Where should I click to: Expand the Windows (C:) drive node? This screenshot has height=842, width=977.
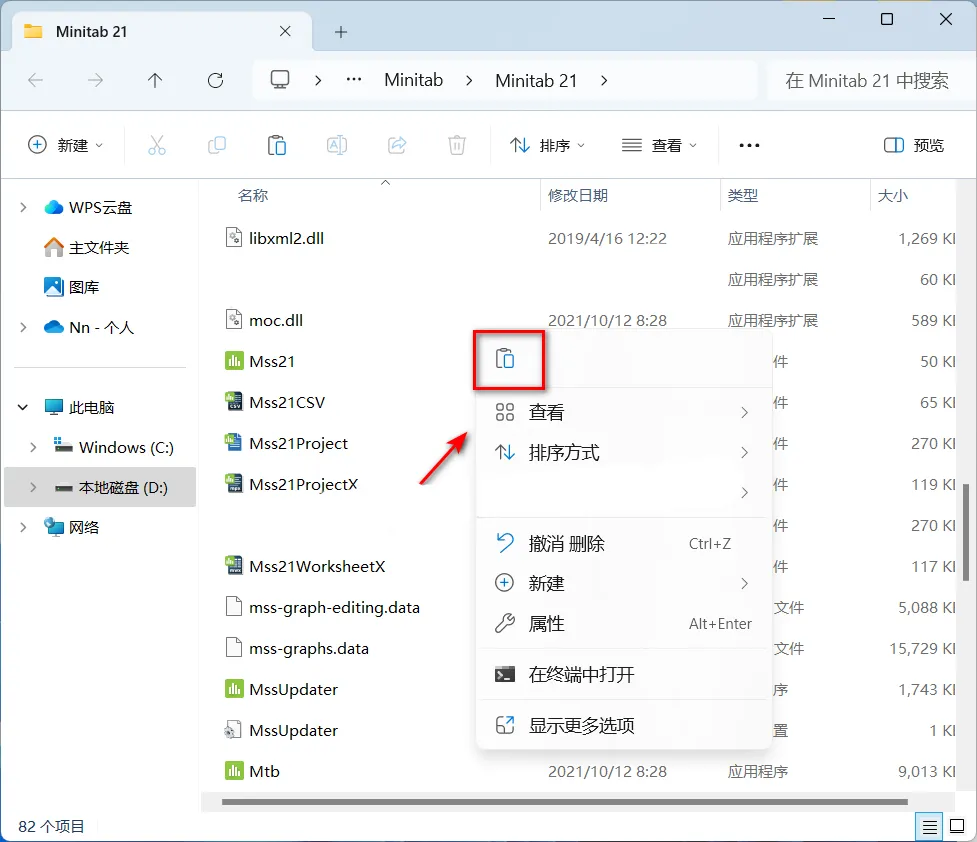click(x=33, y=447)
